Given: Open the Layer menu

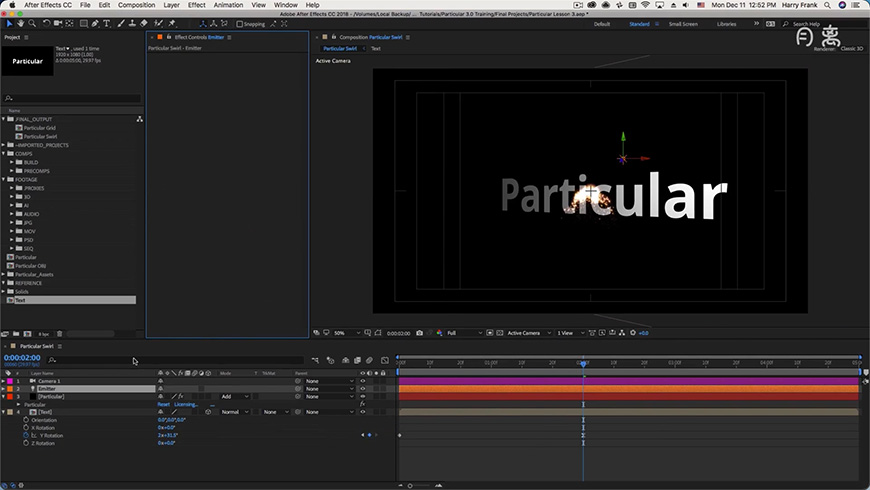Looking at the screenshot, I should pyautogui.click(x=171, y=5).
